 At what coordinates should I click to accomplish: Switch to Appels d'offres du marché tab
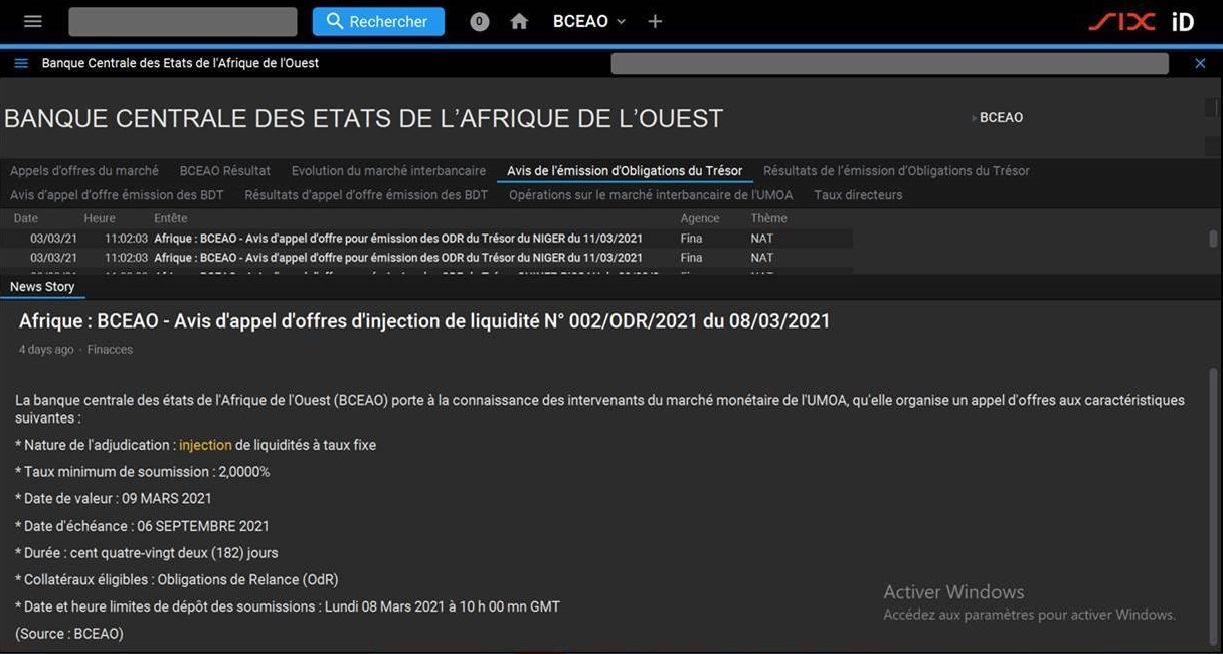[84, 171]
